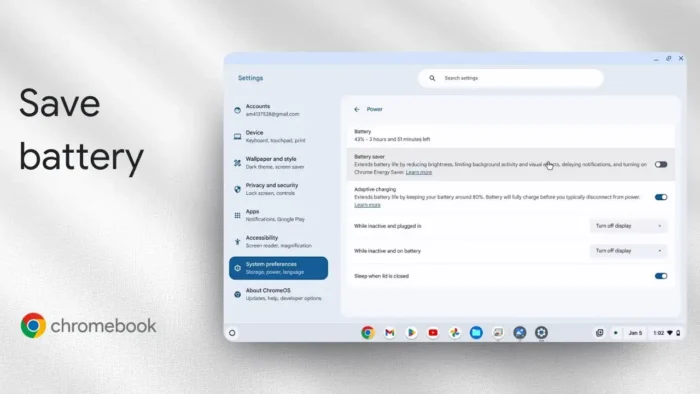Open quick settings via 1:02 clock
700x394 pixels.
pyautogui.click(x=658, y=333)
